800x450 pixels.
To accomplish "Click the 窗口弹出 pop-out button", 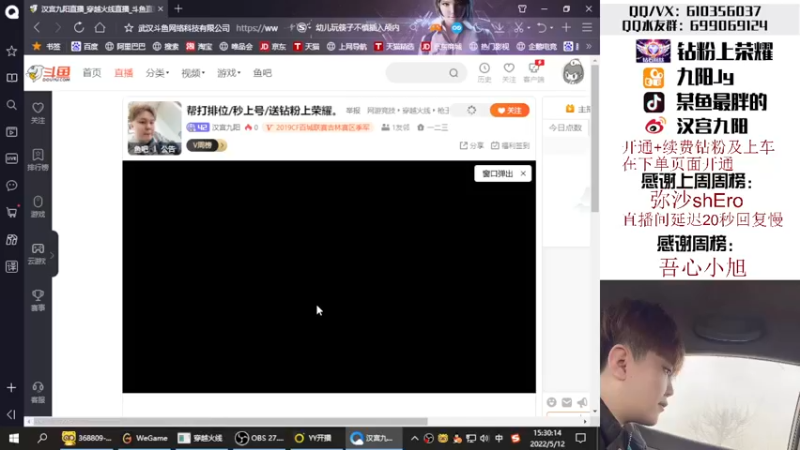I will pyautogui.click(x=497, y=173).
